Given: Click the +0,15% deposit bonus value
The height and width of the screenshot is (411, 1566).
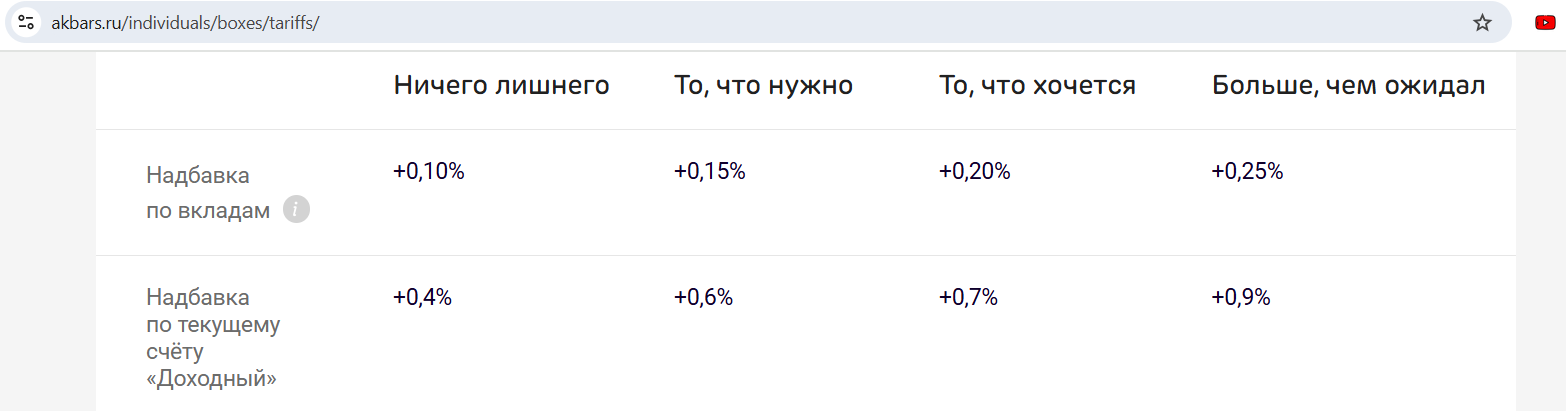Looking at the screenshot, I should click(710, 171).
